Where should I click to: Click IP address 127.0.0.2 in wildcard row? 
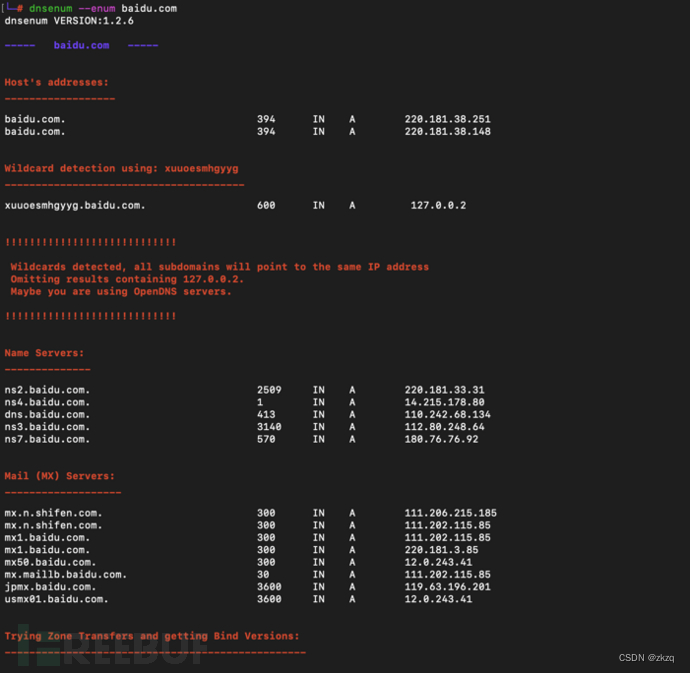point(438,206)
